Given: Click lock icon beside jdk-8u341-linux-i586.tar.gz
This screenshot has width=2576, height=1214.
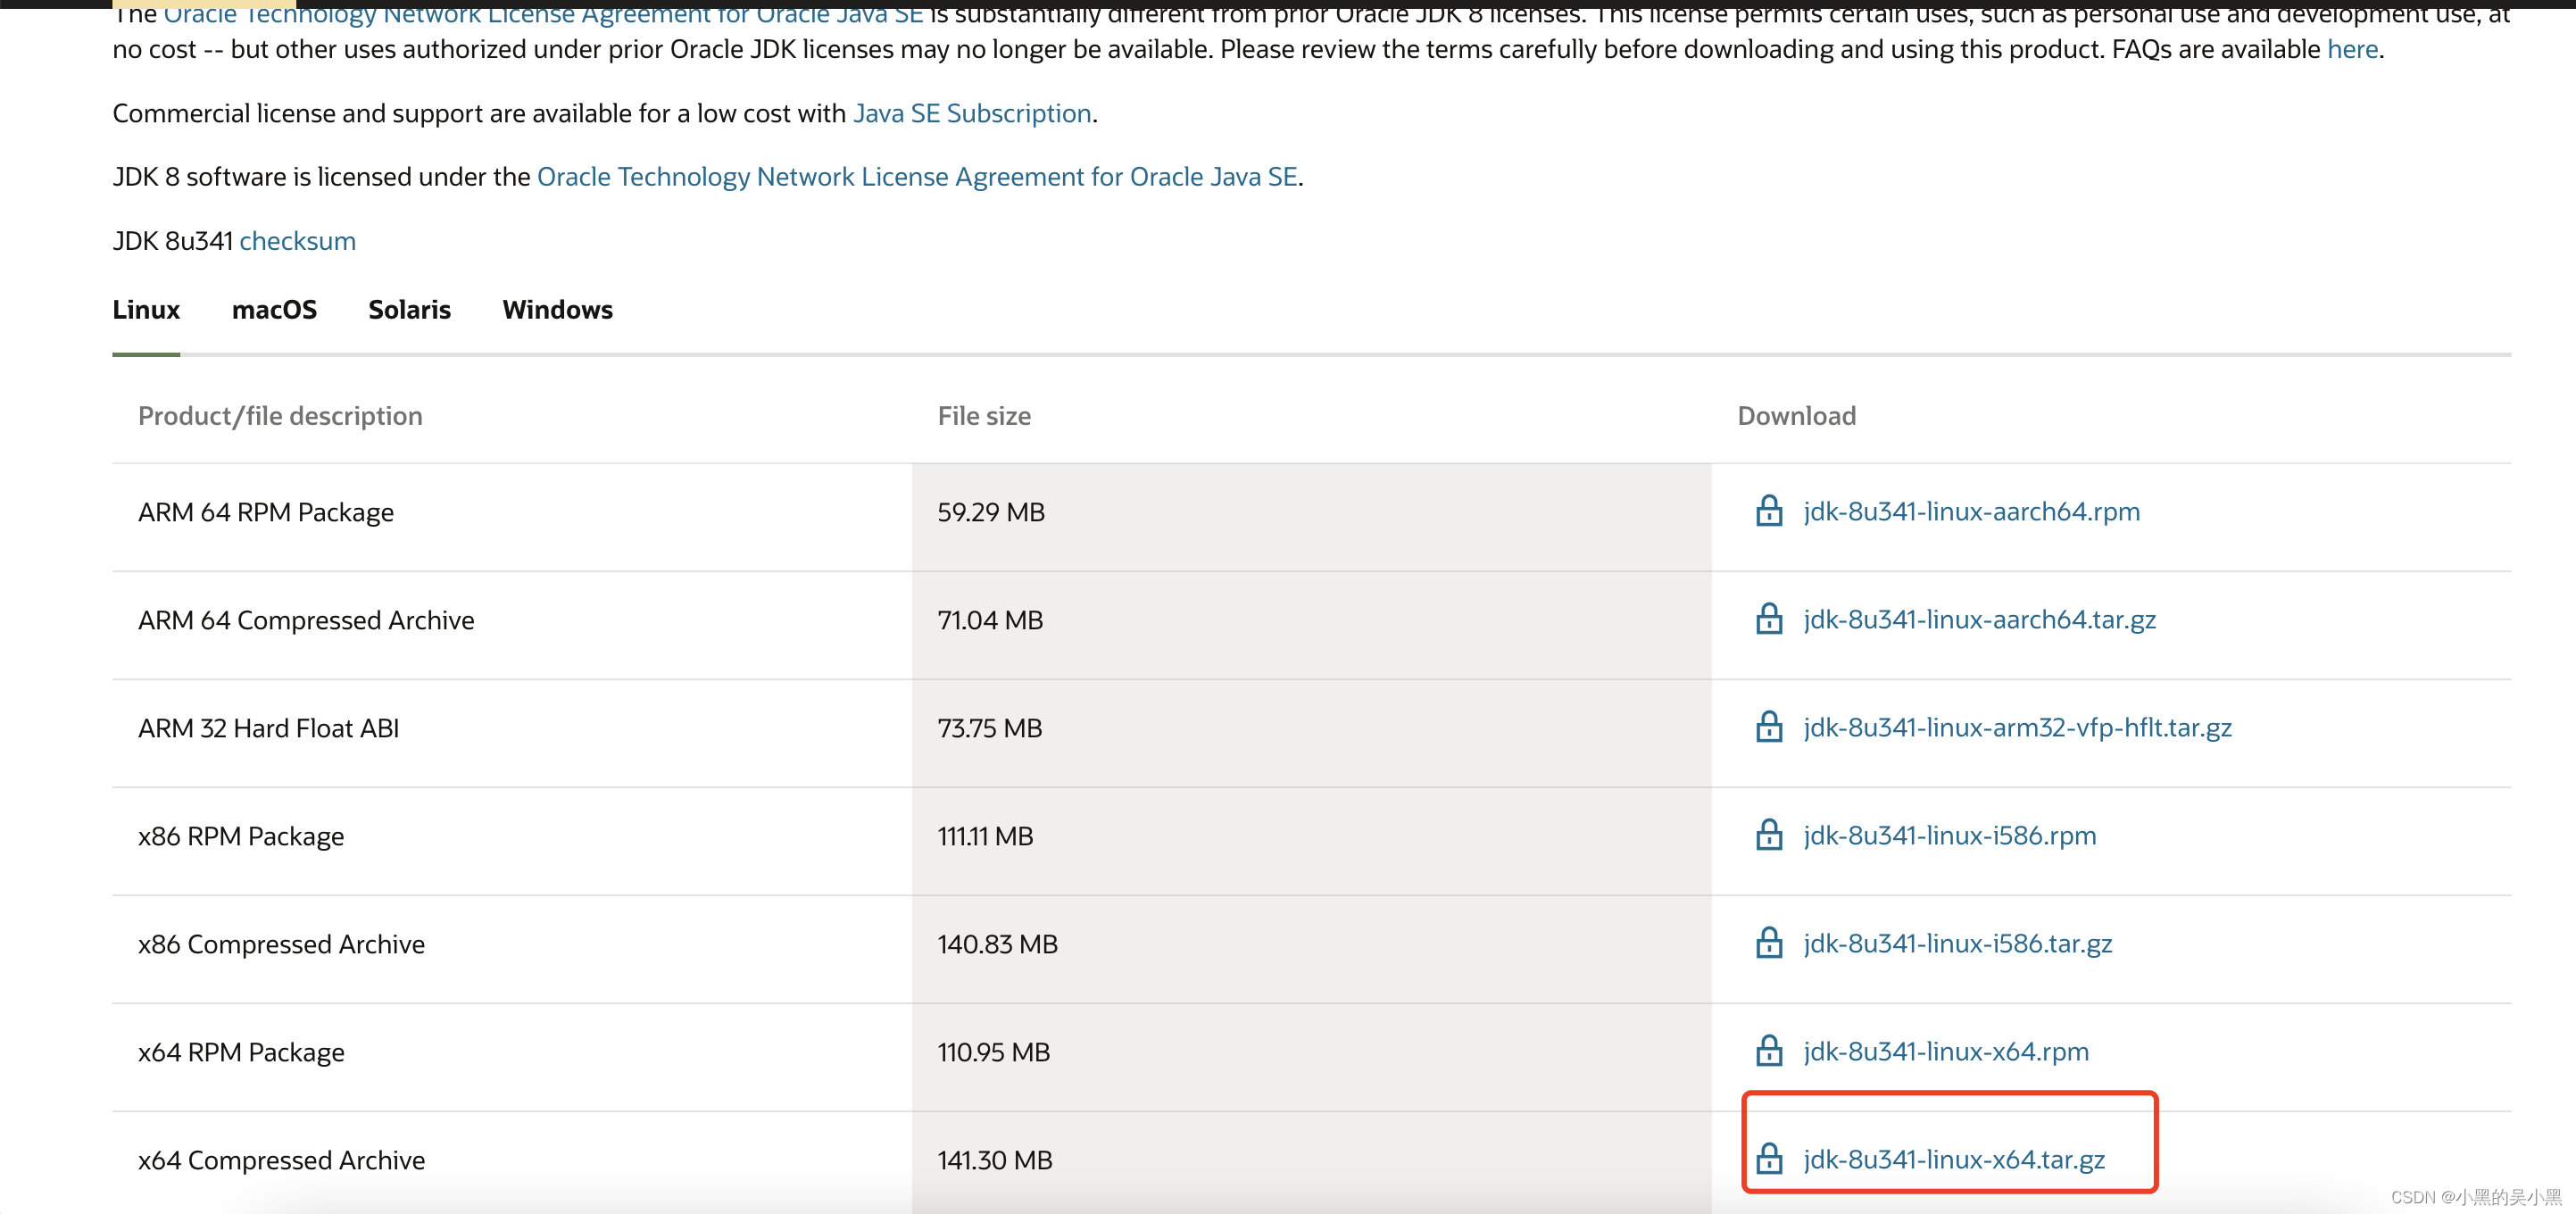Looking at the screenshot, I should 1768,943.
